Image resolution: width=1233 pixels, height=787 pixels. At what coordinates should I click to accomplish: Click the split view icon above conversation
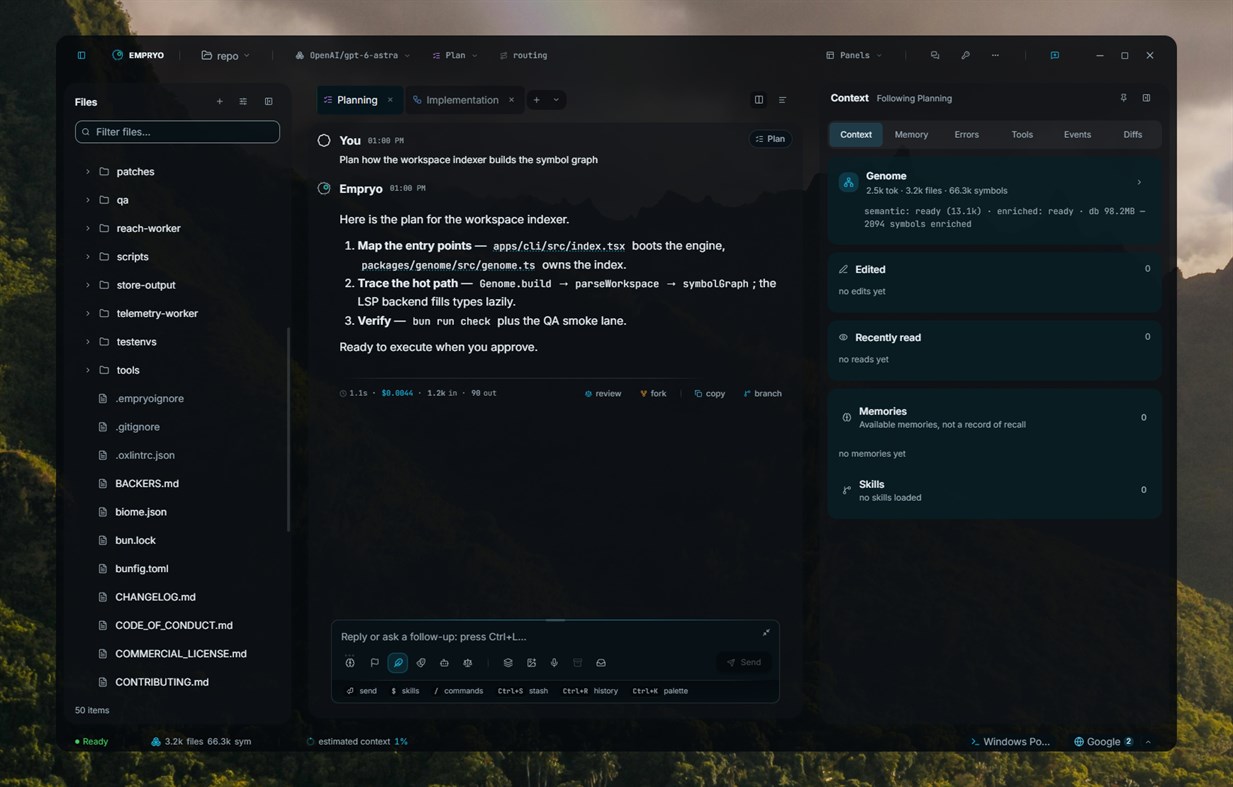759,100
